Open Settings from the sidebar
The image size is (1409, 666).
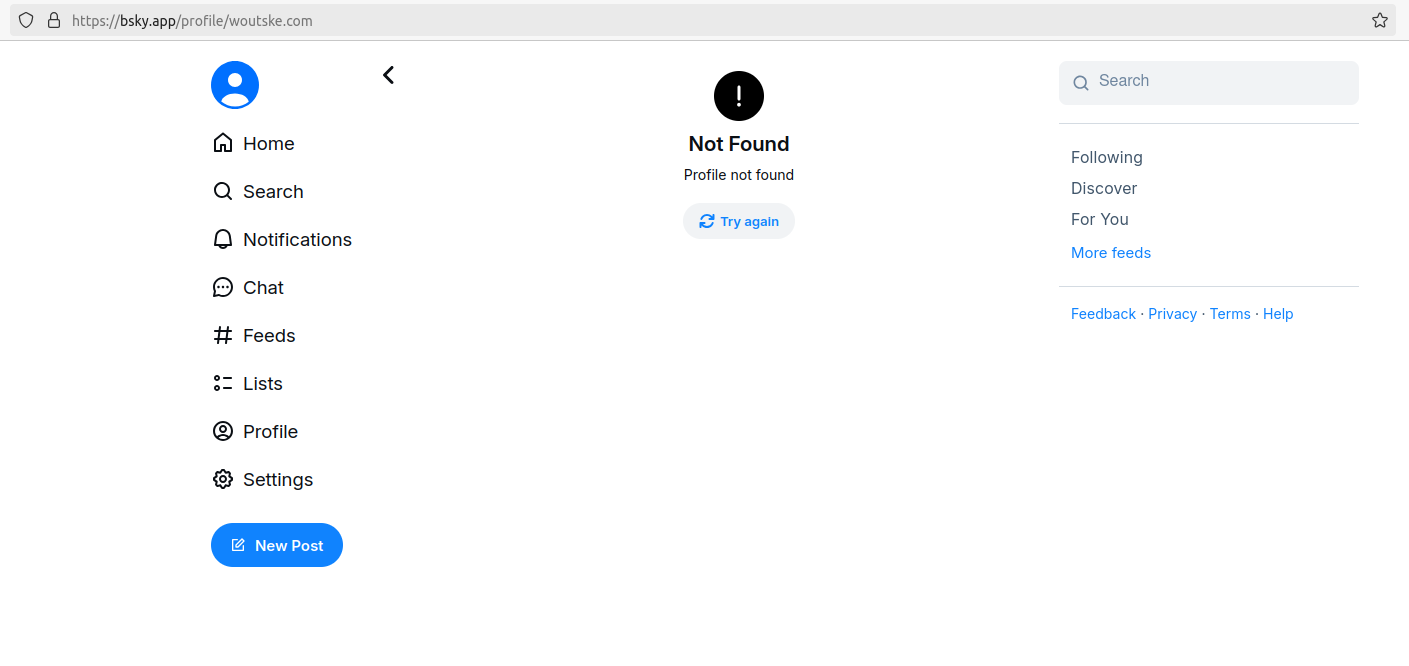point(278,479)
